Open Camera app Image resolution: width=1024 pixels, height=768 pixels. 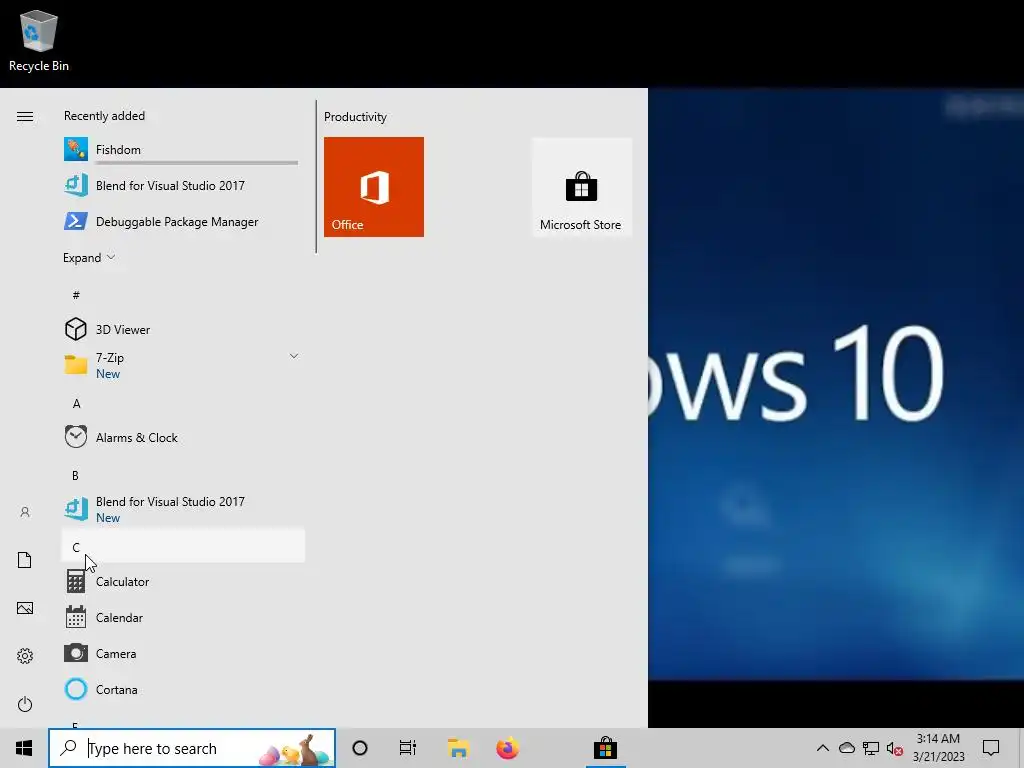click(x=183, y=653)
